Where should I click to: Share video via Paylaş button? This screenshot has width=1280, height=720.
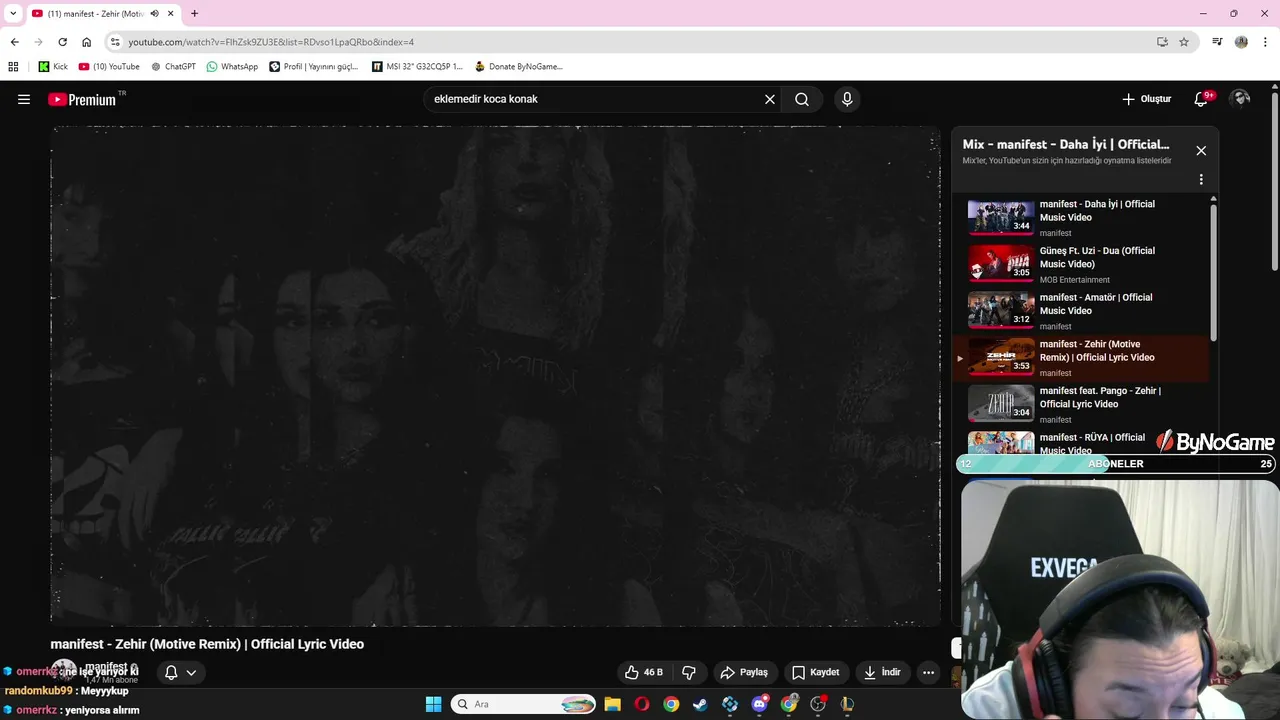tap(745, 672)
